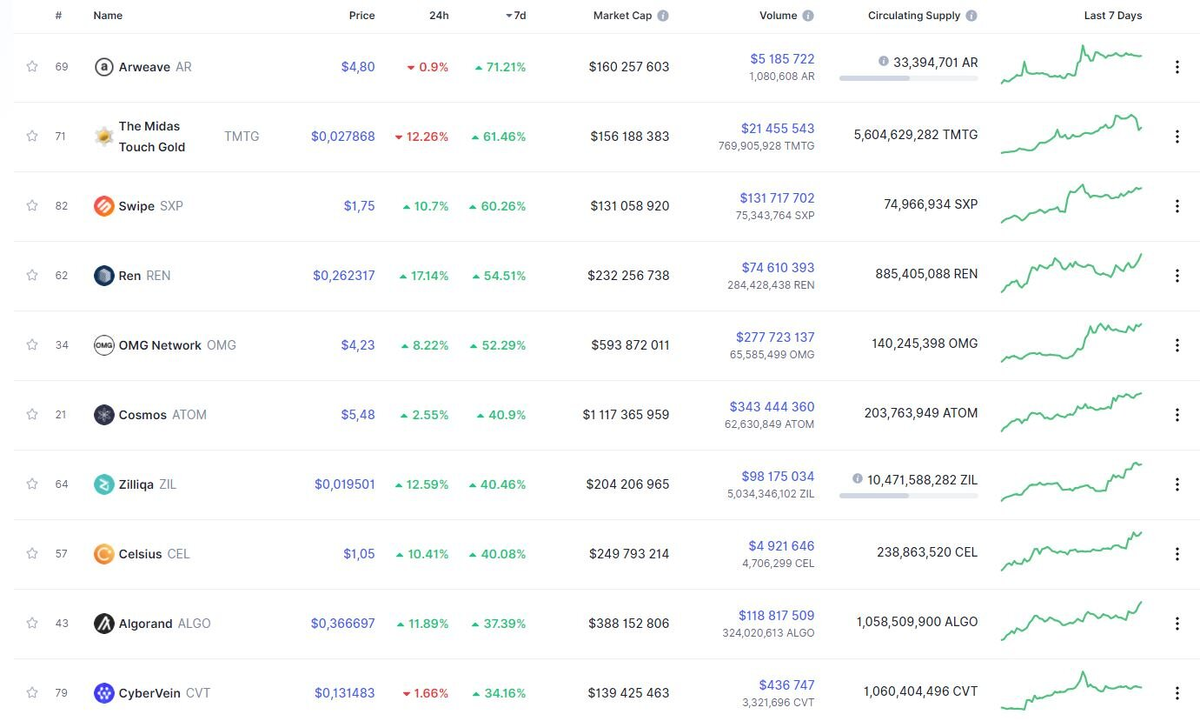
Task: Click the Ren coin logo
Action: tap(104, 275)
